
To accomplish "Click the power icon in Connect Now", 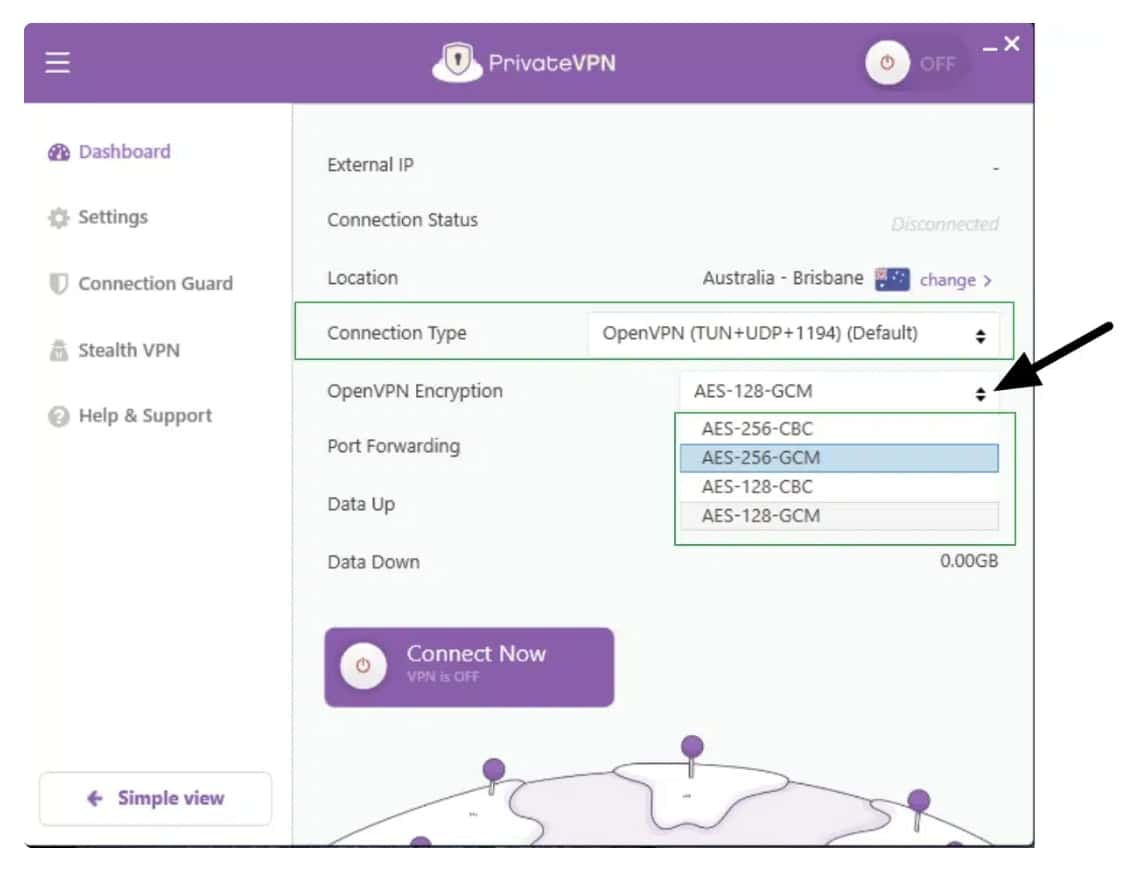I will (363, 666).
